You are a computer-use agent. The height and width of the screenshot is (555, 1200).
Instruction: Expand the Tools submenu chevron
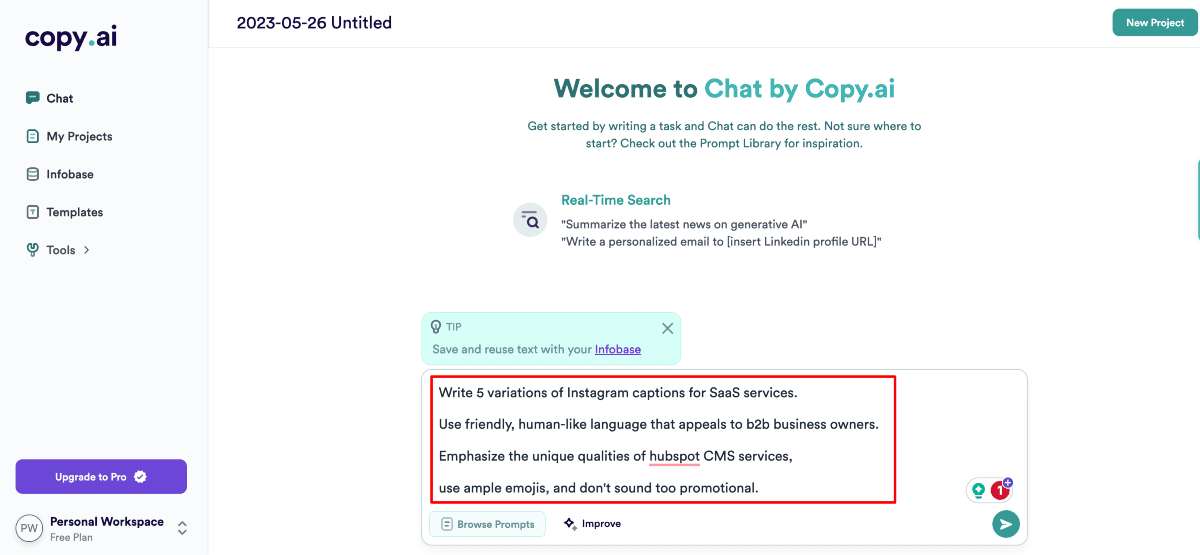click(87, 250)
